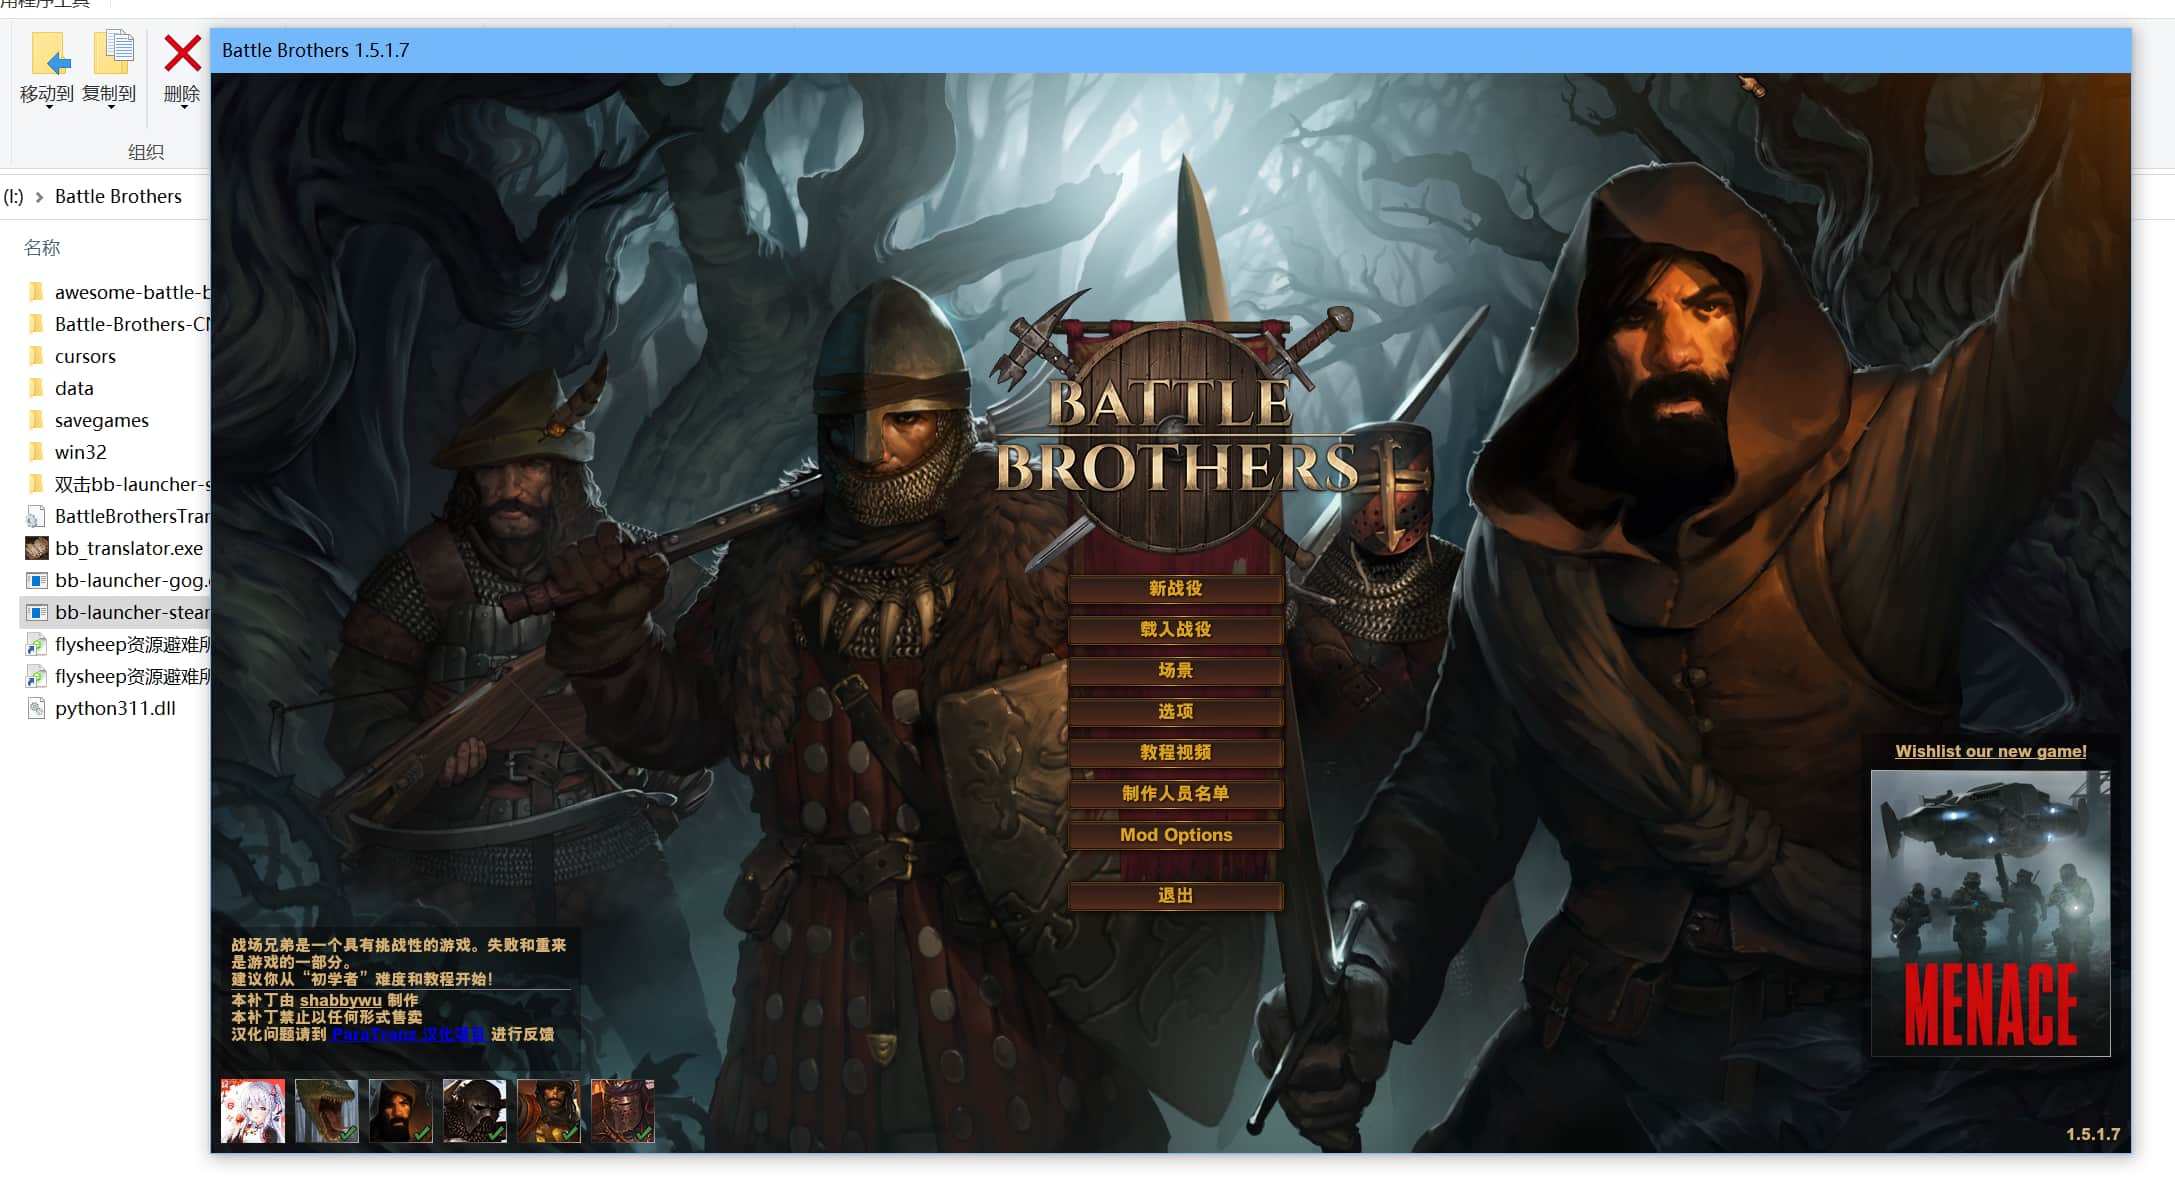The width and height of the screenshot is (2175, 1179).
Task: Select the savegames folder in list
Action: 101,421
